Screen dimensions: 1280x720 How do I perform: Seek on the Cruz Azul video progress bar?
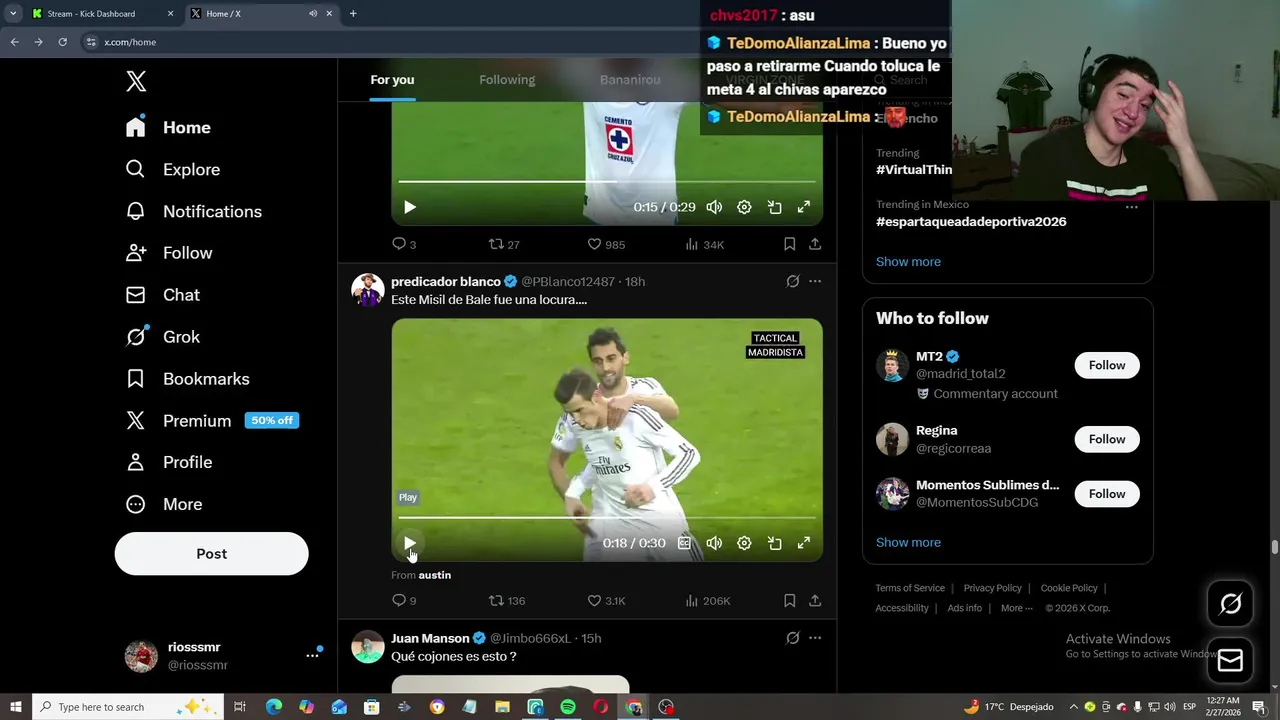pyautogui.click(x=607, y=181)
